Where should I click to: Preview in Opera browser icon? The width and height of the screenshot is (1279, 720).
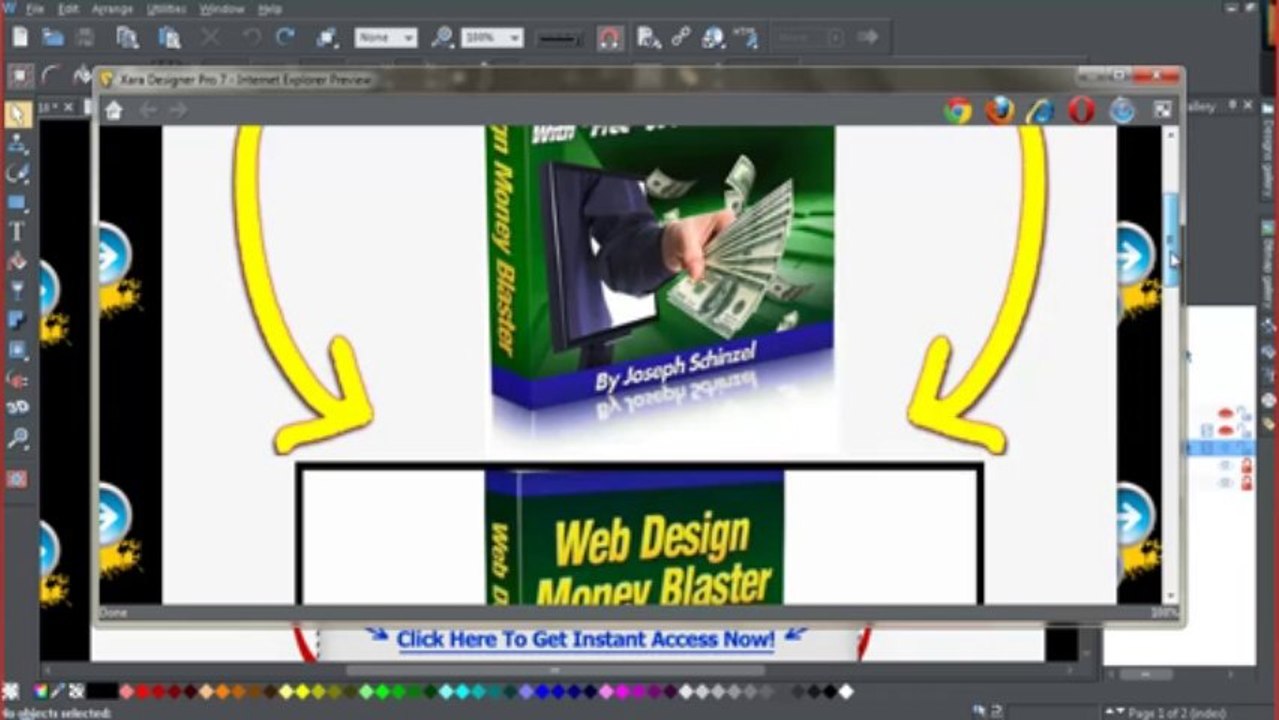click(1082, 111)
